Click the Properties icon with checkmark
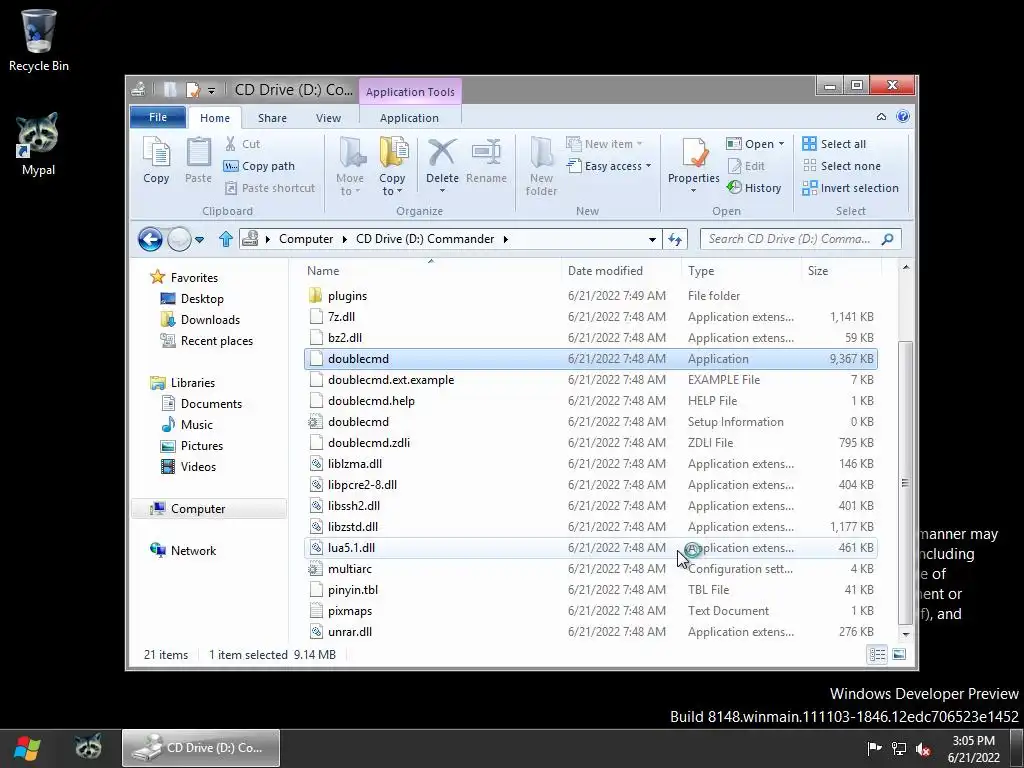This screenshot has width=1024, height=768. [x=694, y=154]
